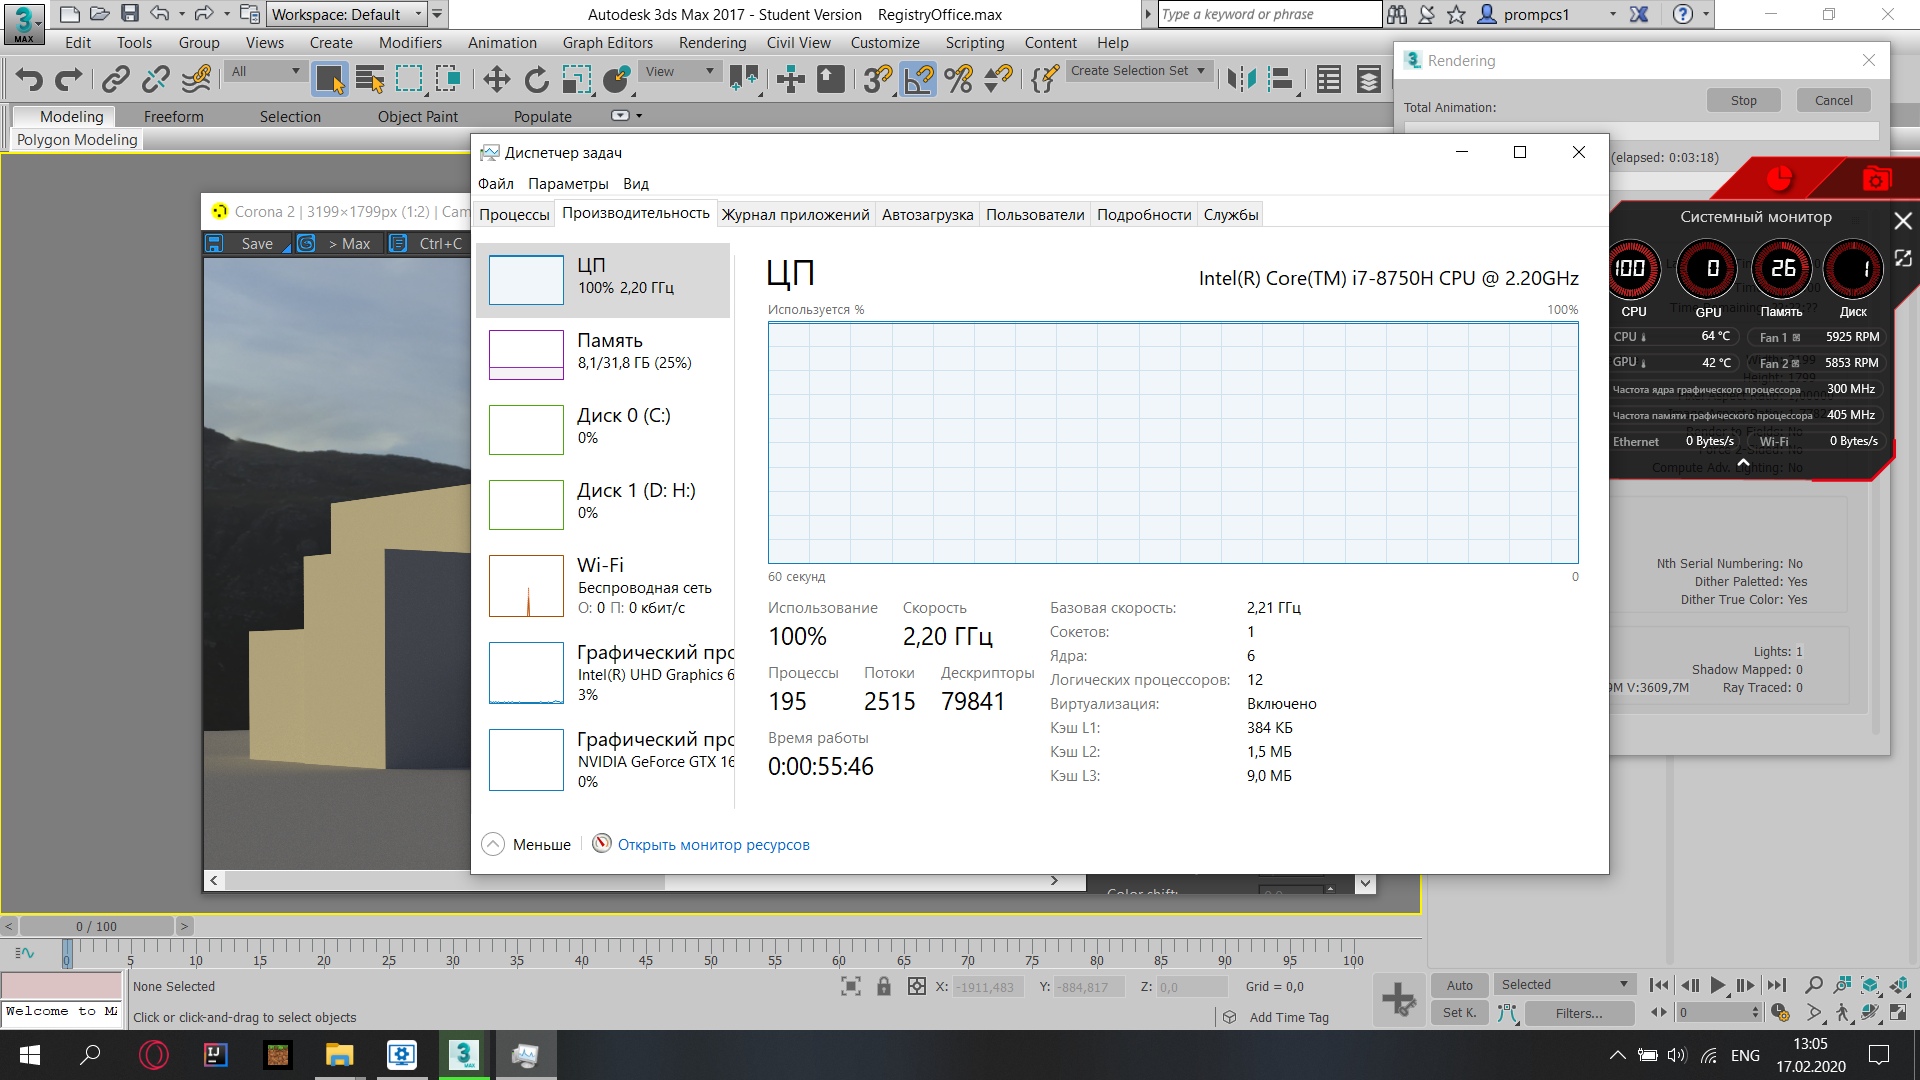Click the Select and Link icon
This screenshot has height=1080, width=1920.
116,79
